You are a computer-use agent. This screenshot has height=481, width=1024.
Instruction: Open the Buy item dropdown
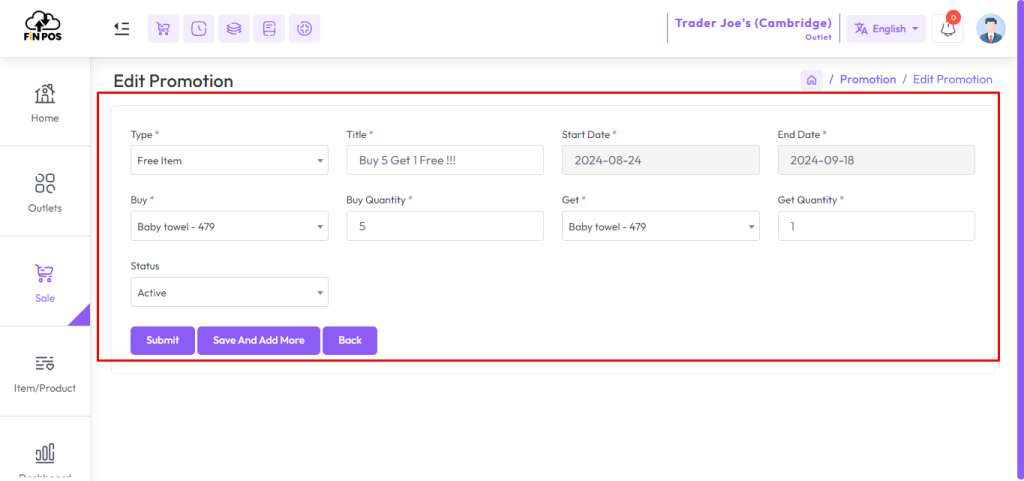click(x=229, y=226)
